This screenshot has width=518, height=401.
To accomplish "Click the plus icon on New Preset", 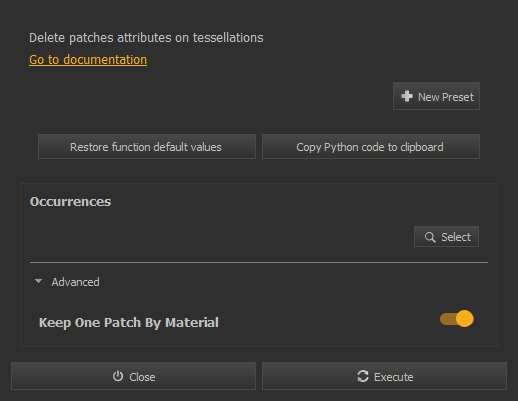I will (407, 96).
